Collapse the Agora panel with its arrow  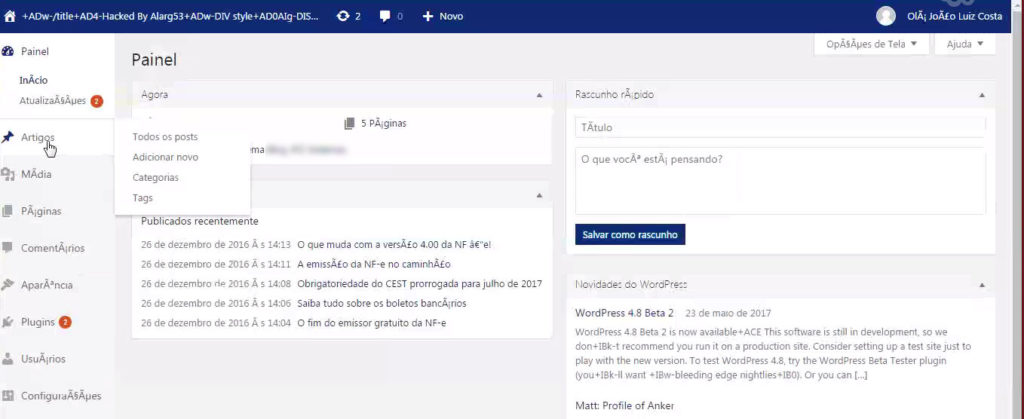point(539,95)
